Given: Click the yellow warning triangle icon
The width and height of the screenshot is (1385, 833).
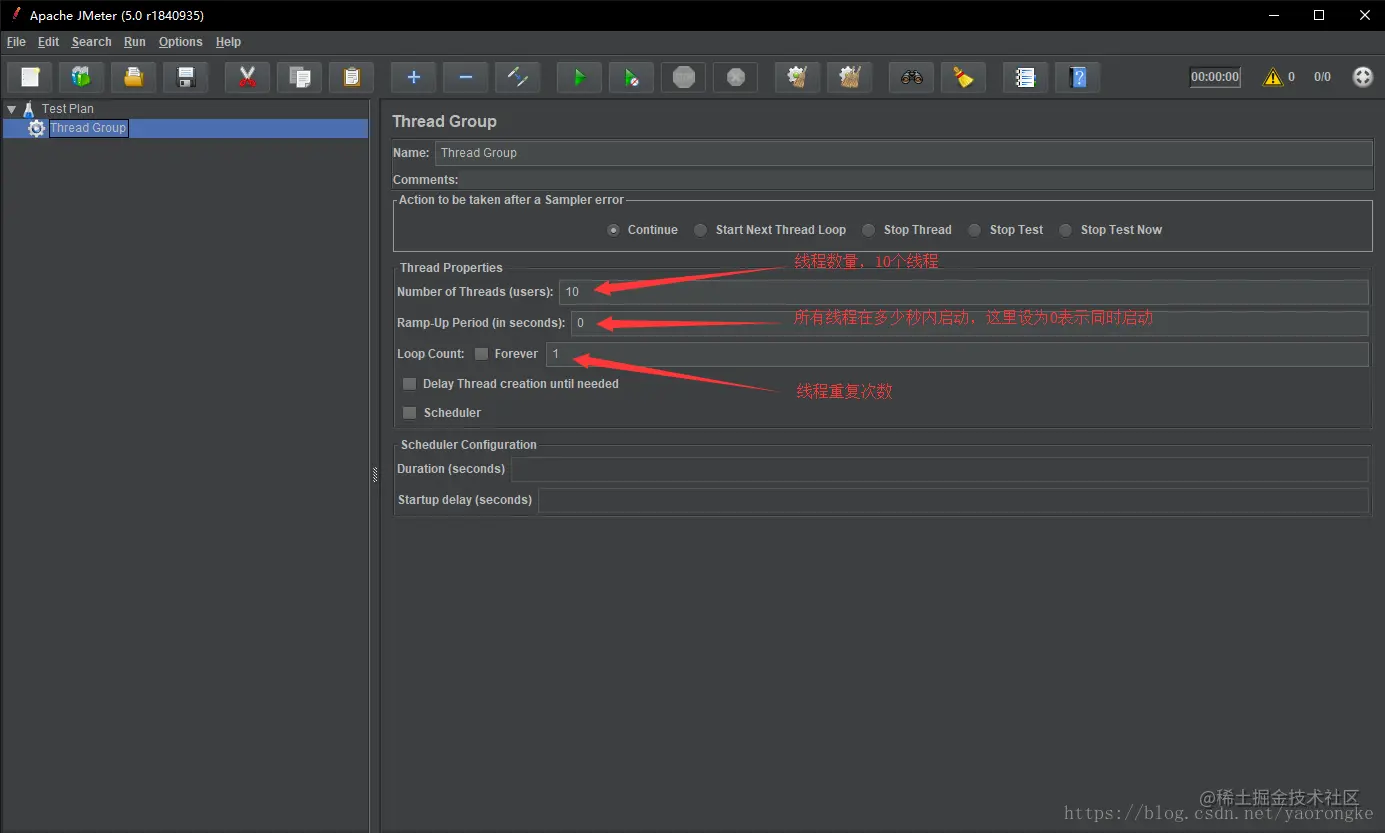Looking at the screenshot, I should point(1273,77).
